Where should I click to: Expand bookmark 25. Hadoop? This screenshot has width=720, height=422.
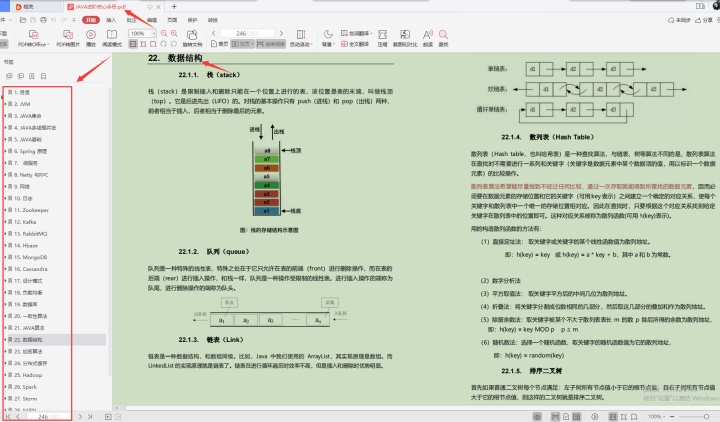(5, 375)
